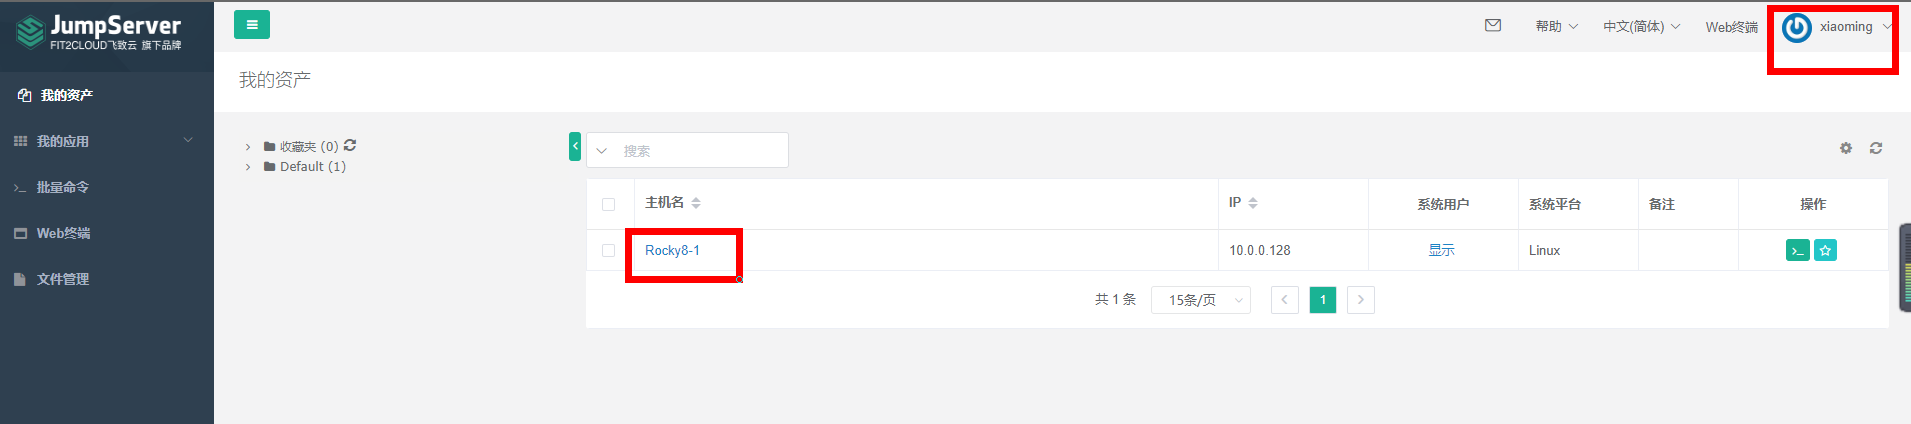
Task: Tick the select-all checkbox in the table header
Action: pos(608,204)
